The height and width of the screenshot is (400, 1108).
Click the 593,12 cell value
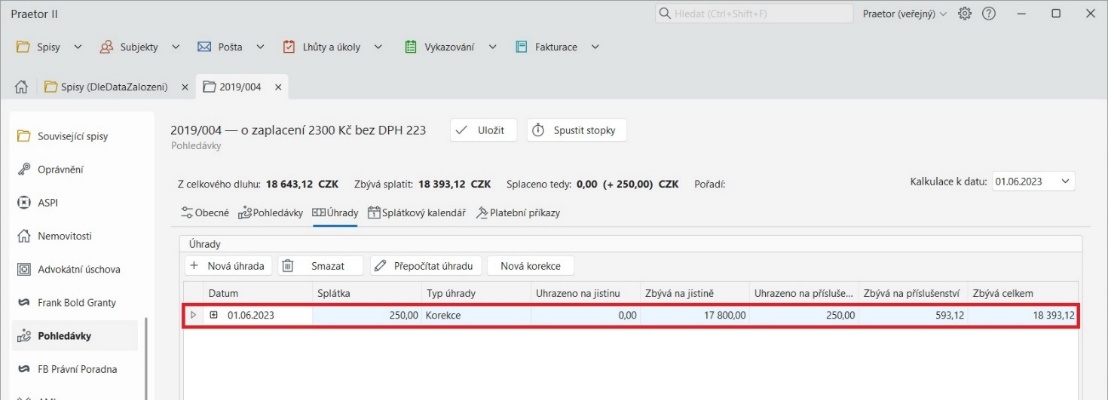tap(948, 316)
